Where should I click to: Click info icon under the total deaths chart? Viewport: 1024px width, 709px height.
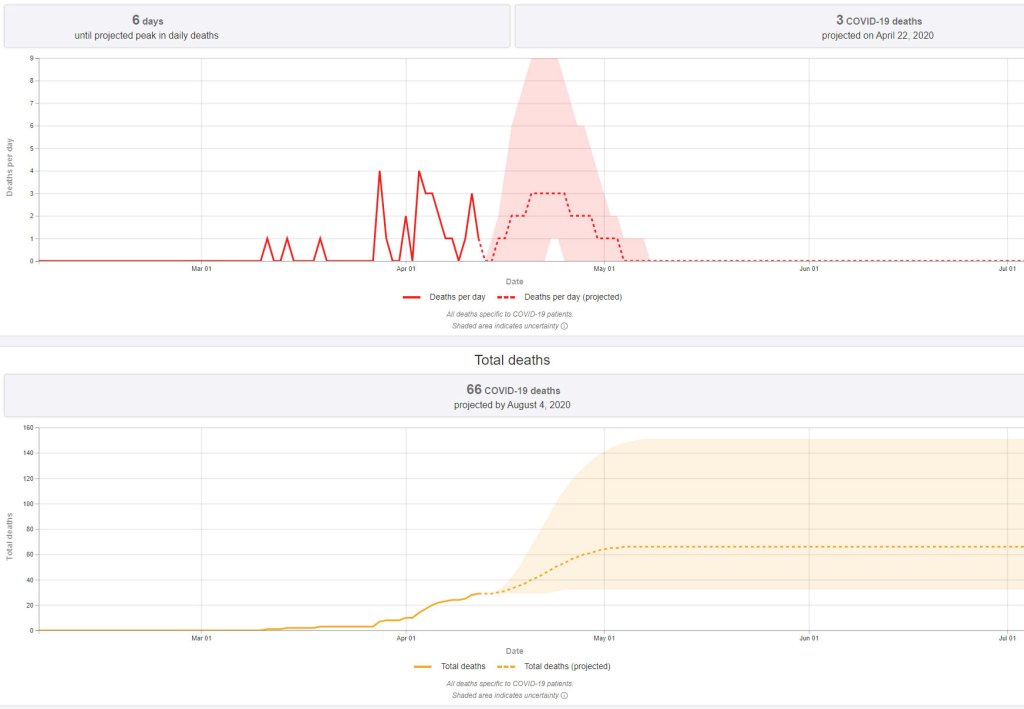pos(564,695)
